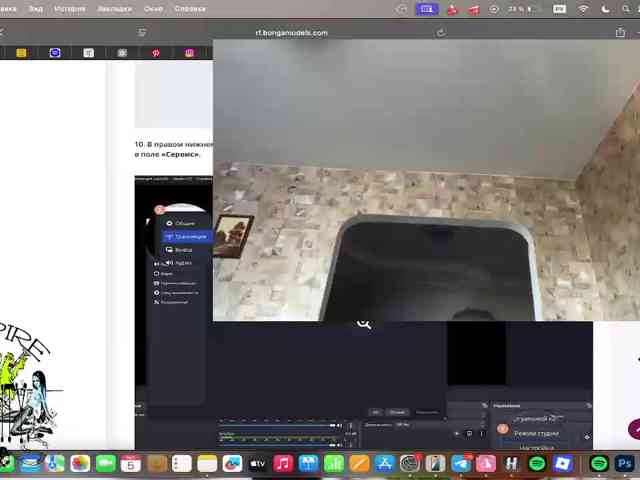The image size is (640, 480).
Task: Open the Music app in dock
Action: [283, 464]
